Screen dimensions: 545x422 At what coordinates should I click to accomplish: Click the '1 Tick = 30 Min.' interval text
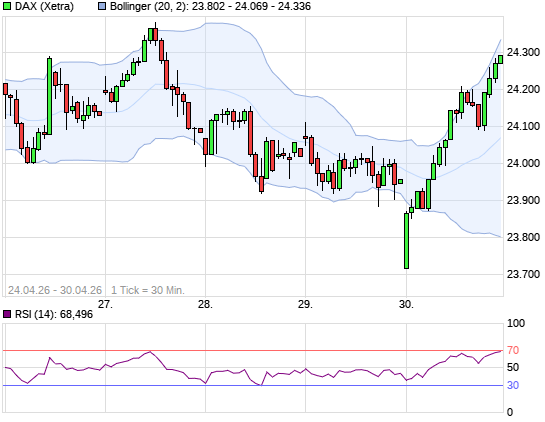[x=148, y=290]
